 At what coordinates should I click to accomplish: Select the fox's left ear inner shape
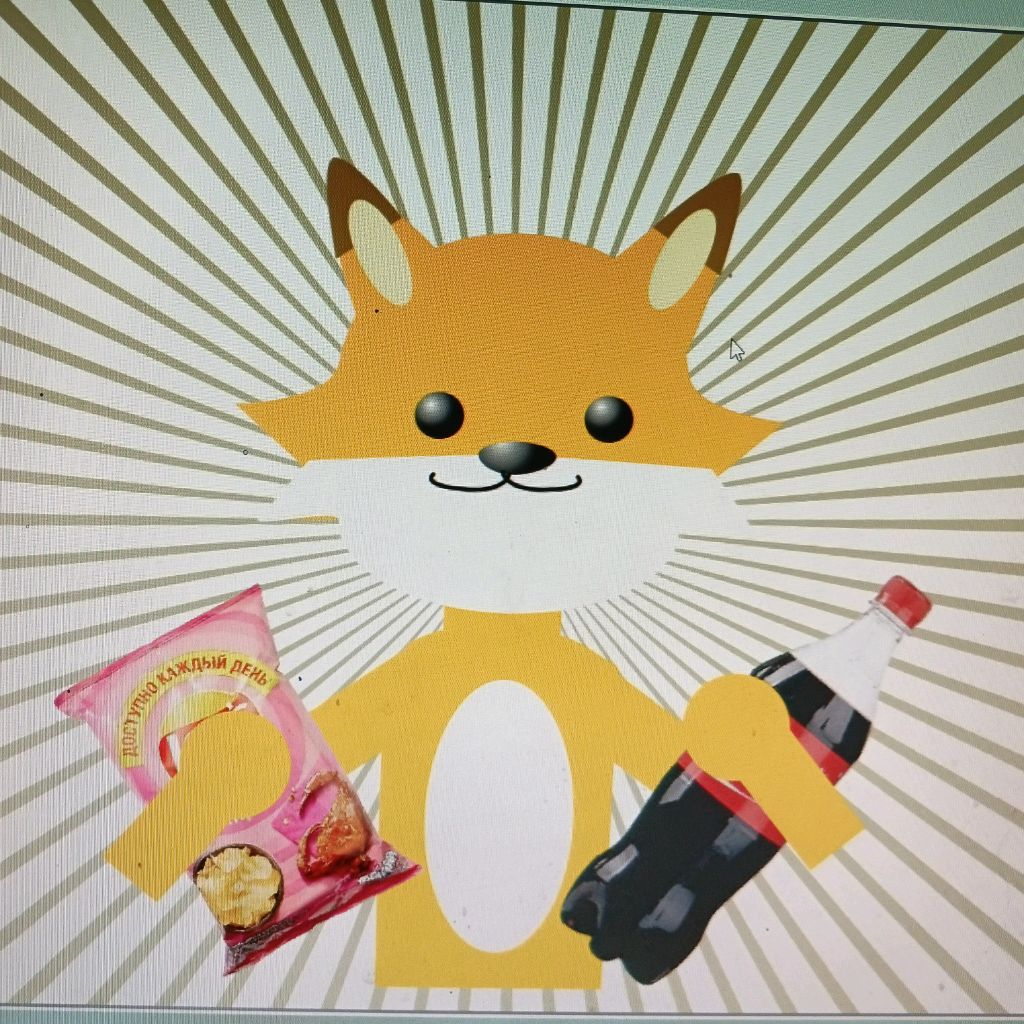click(x=379, y=252)
